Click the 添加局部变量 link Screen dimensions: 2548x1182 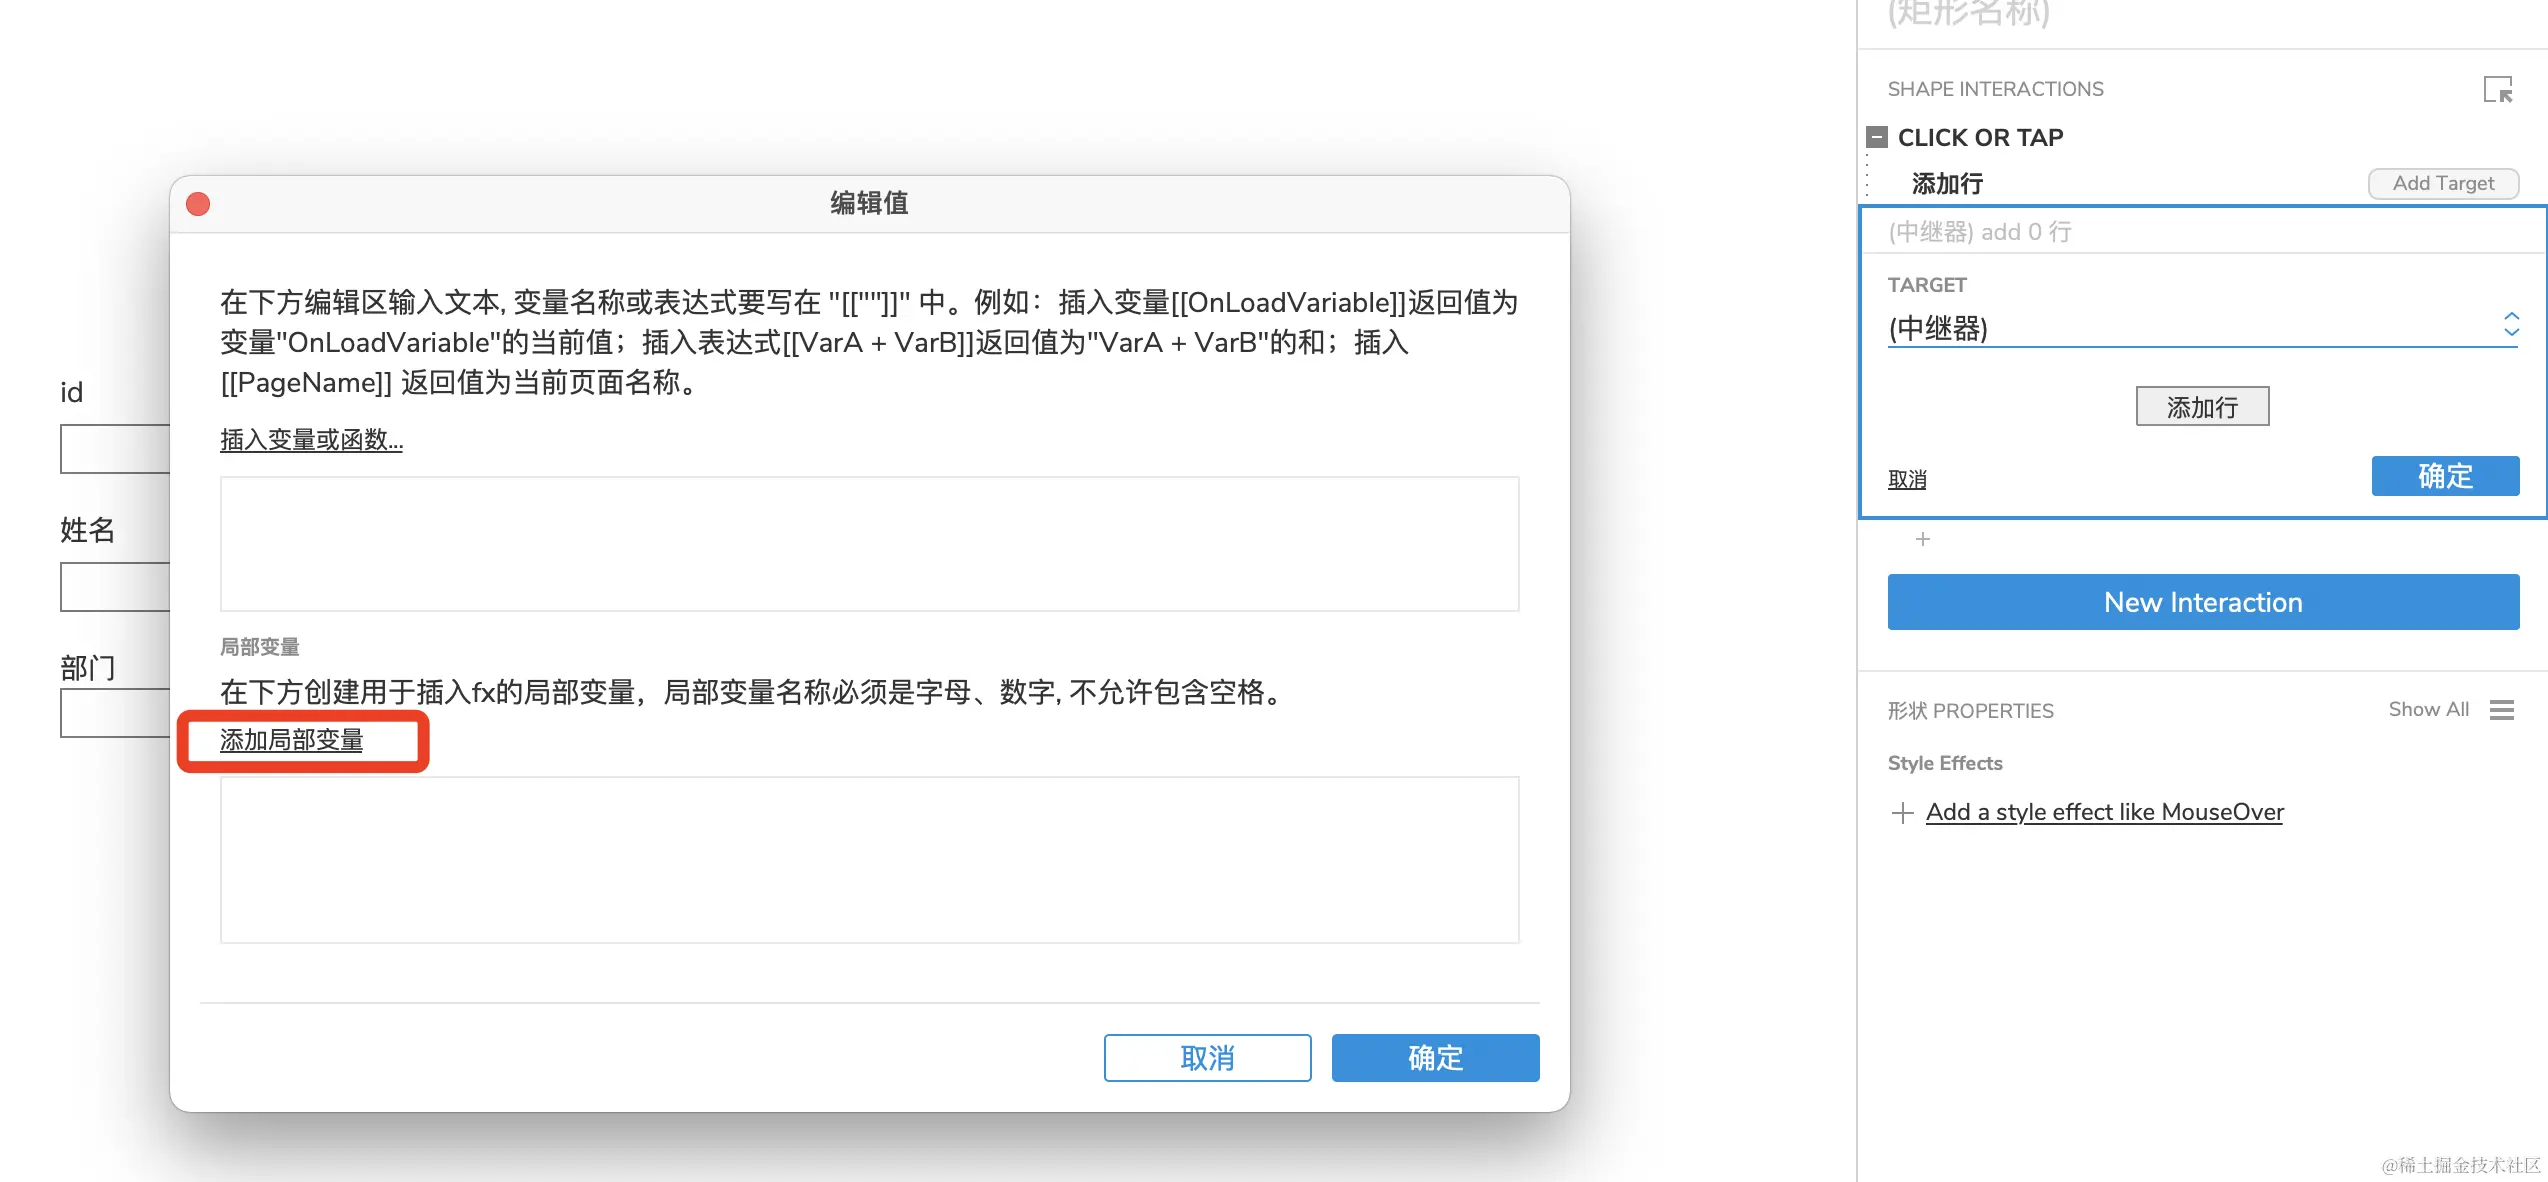tap(291, 741)
